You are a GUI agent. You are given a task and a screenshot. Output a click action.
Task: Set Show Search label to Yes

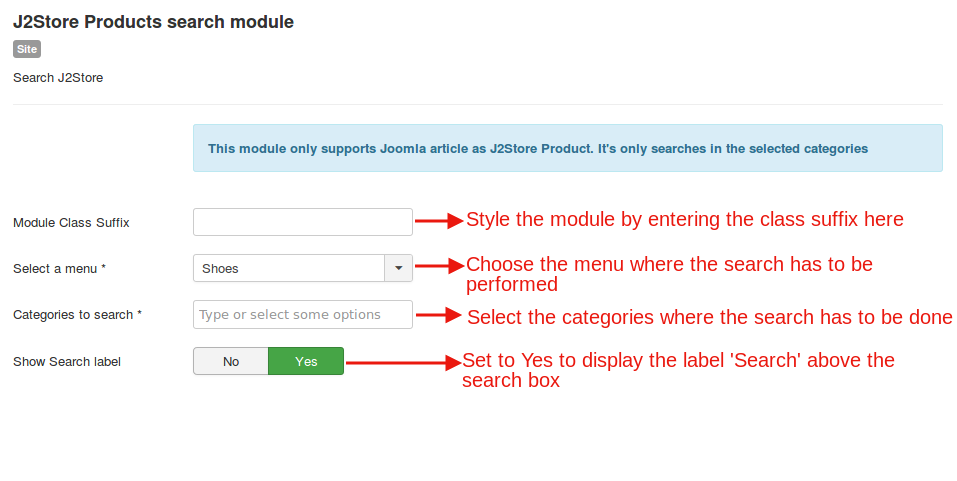tap(306, 361)
